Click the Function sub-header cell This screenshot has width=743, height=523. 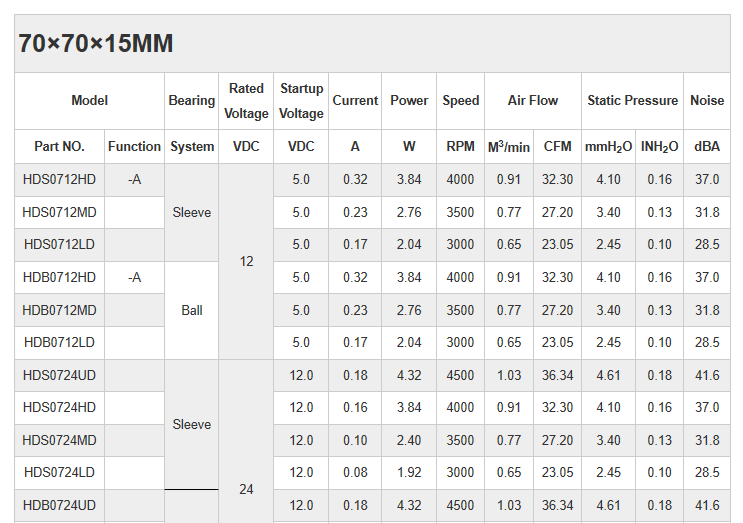[134, 146]
